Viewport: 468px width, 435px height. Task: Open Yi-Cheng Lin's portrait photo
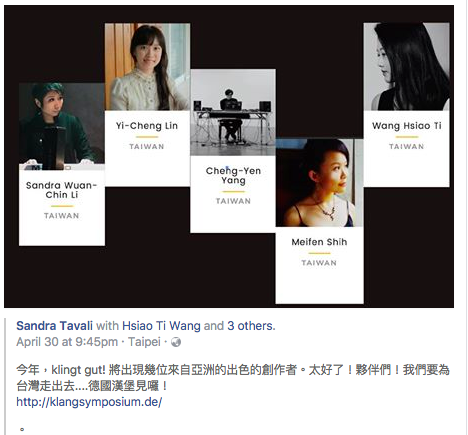(x=147, y=67)
